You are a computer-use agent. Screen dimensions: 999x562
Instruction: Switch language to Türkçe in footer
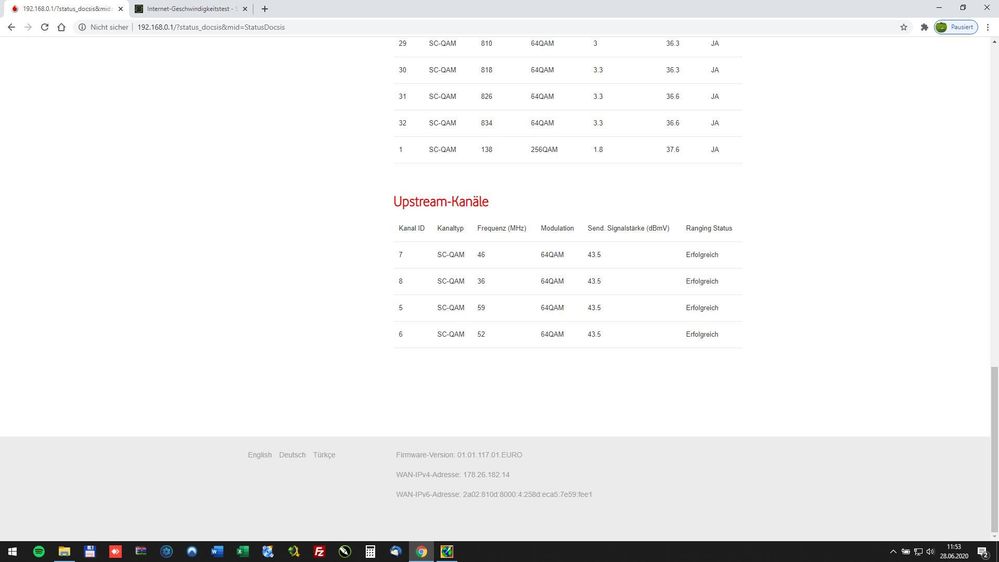click(x=324, y=455)
